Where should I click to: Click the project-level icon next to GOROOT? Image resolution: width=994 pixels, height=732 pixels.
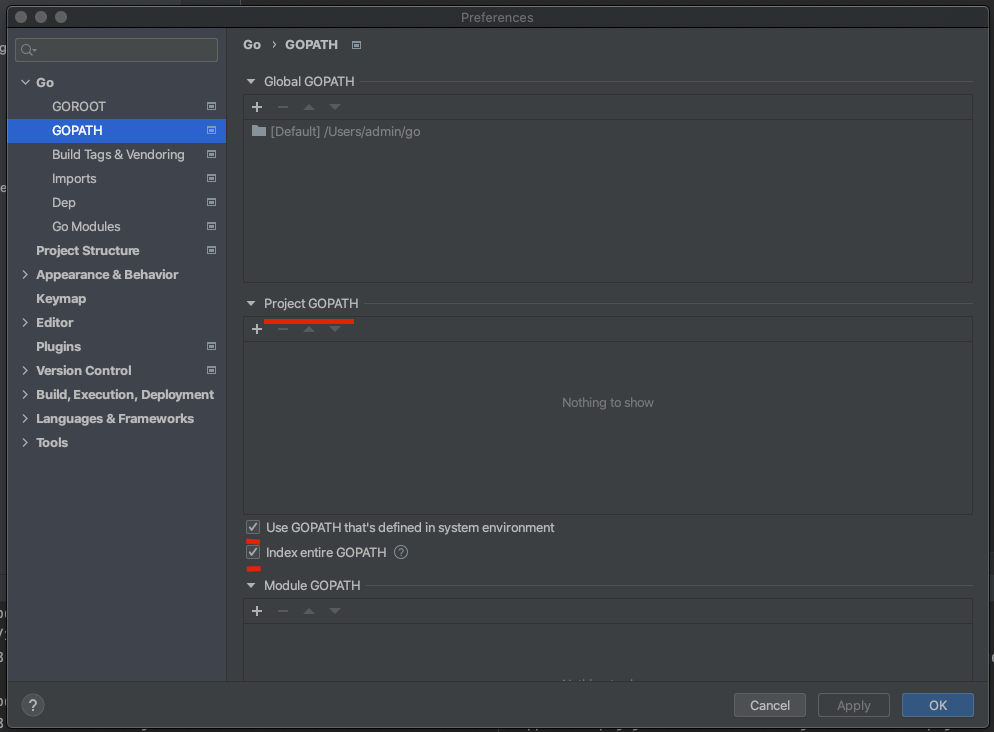click(x=211, y=106)
